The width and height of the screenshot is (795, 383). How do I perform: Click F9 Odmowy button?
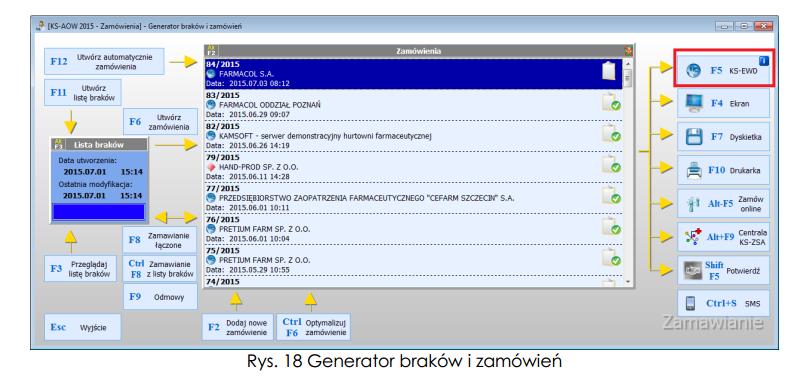click(160, 297)
